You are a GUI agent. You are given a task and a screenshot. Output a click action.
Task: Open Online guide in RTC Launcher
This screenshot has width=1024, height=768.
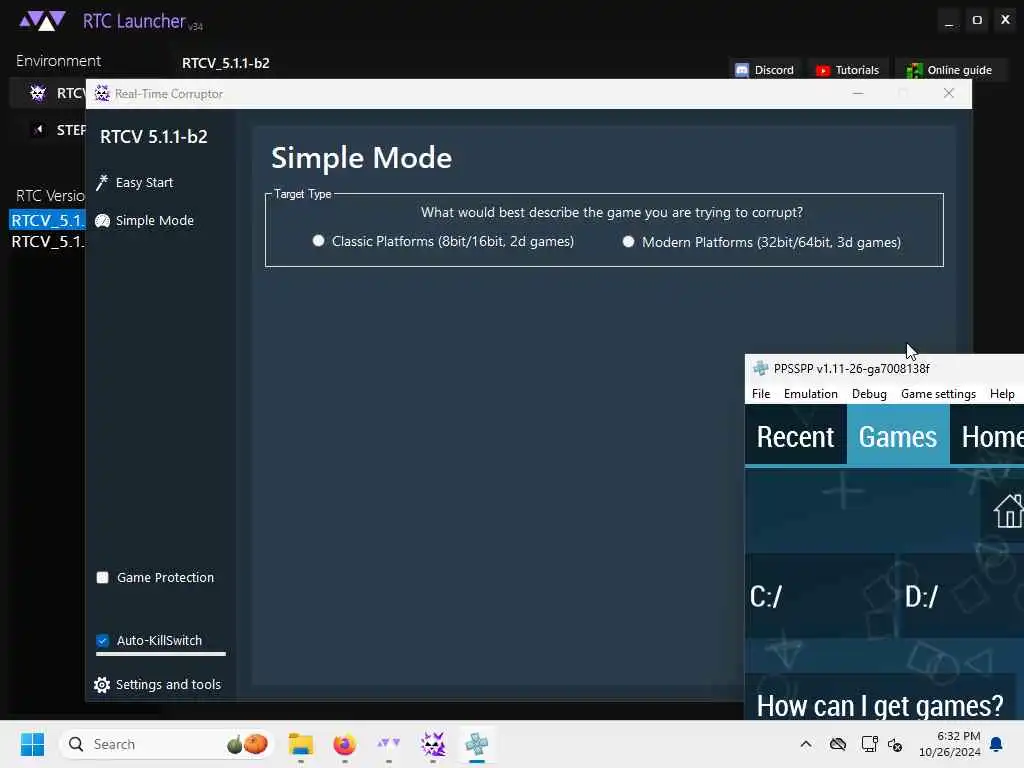pos(950,70)
